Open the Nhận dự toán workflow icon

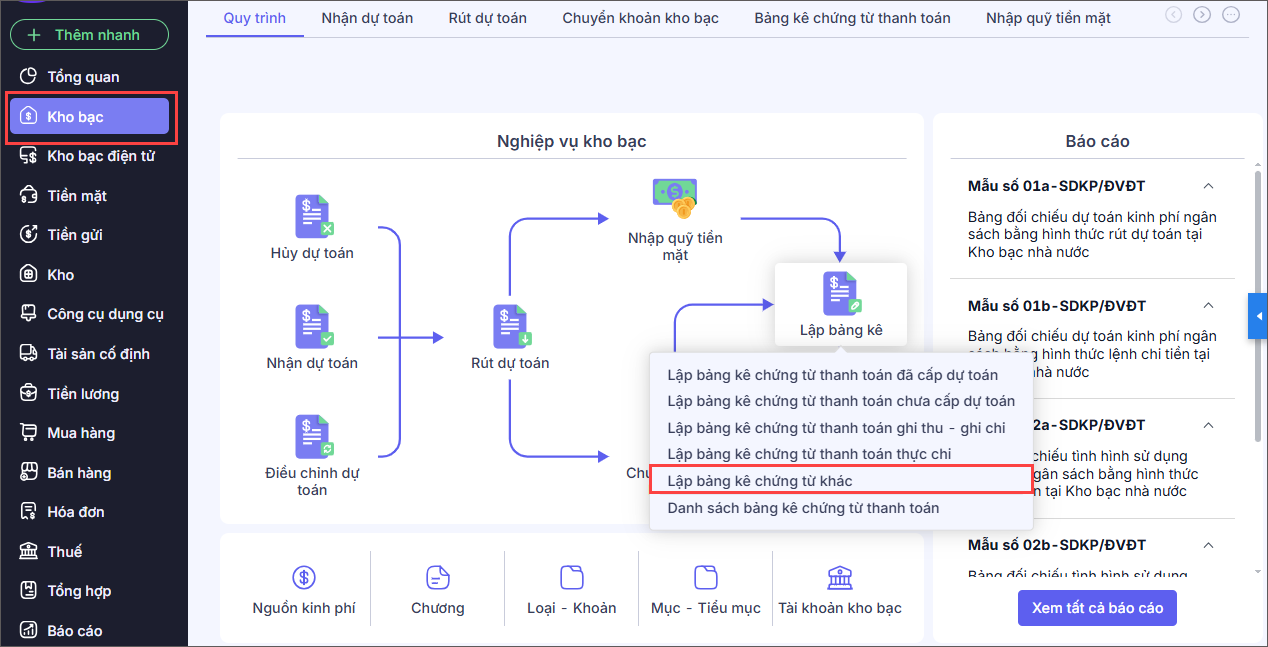coord(313,326)
